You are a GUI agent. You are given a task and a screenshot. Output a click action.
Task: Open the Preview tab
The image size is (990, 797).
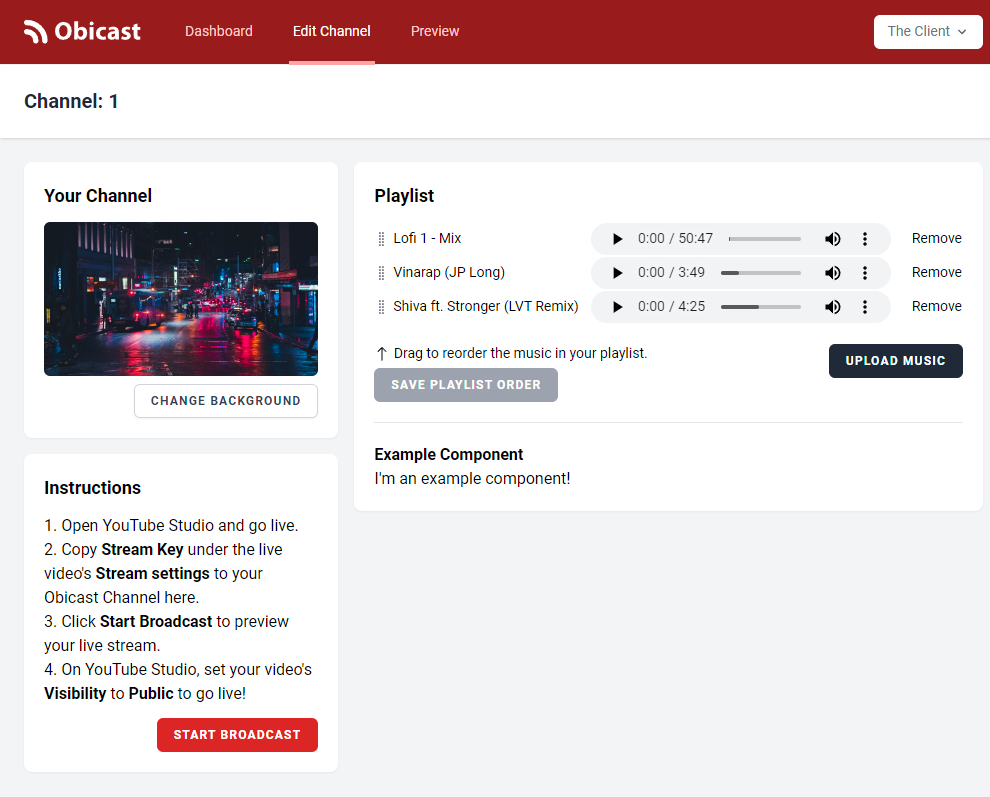[x=434, y=31]
